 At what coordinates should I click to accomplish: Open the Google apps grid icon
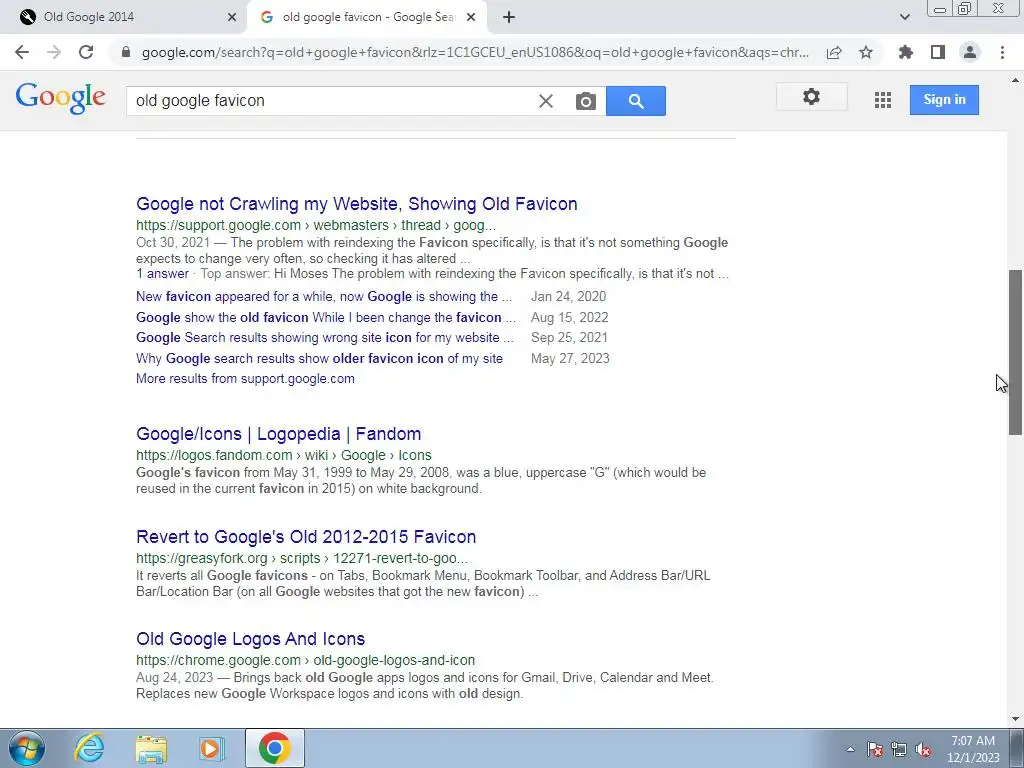click(883, 100)
